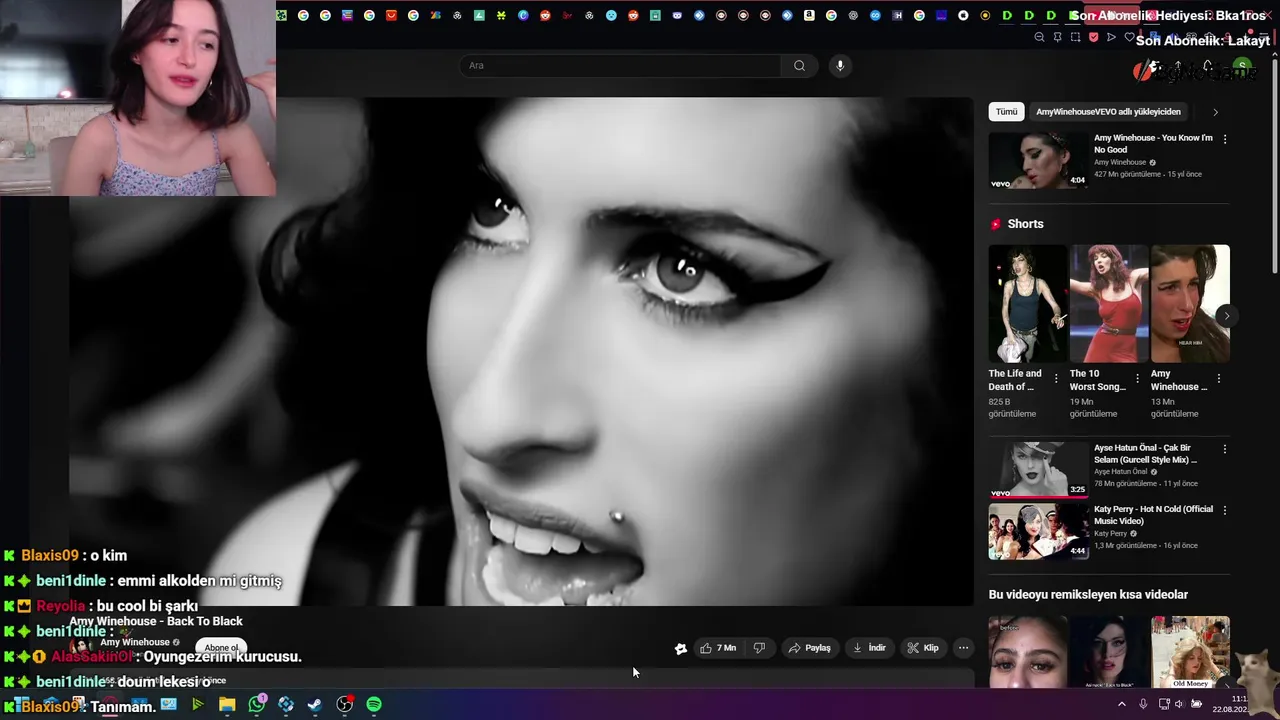Select the Tümü filter chip
This screenshot has height=720, width=1280.
[1006, 112]
